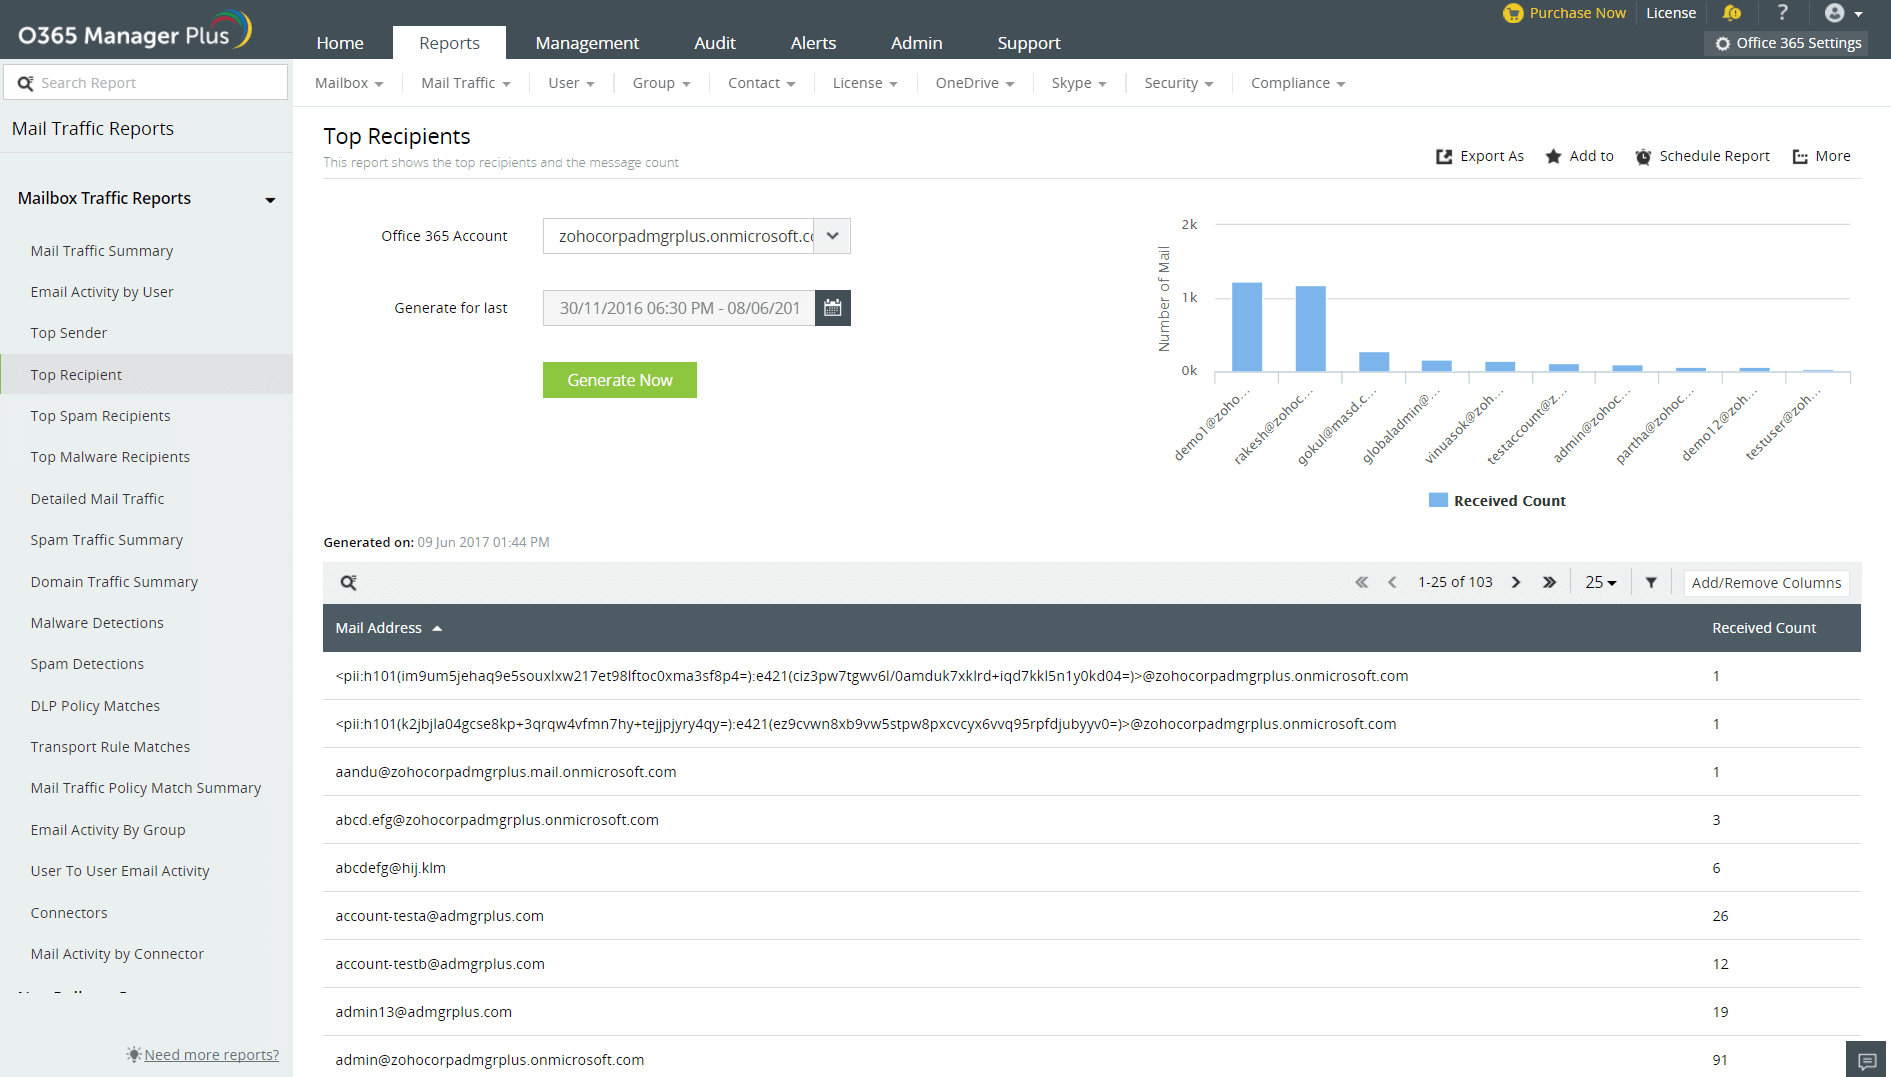
Task: Open the date range calendar icon
Action: click(x=833, y=308)
